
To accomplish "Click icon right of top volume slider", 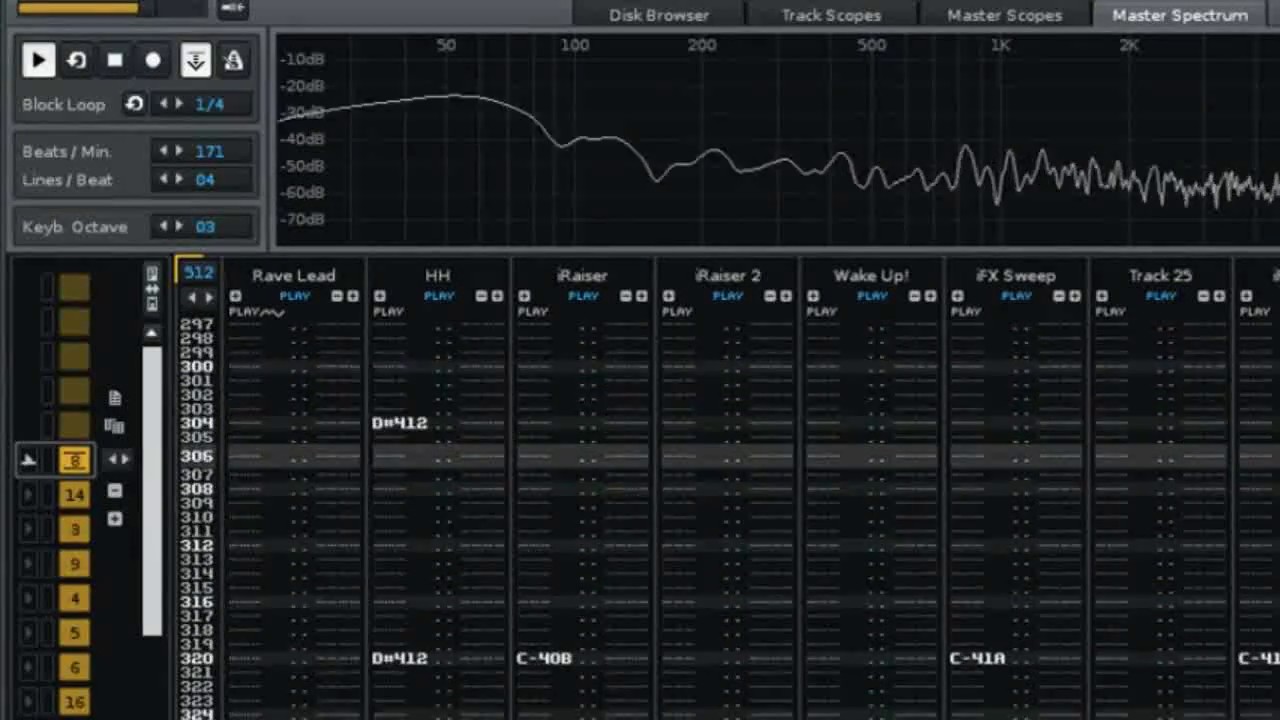I will (233, 8).
